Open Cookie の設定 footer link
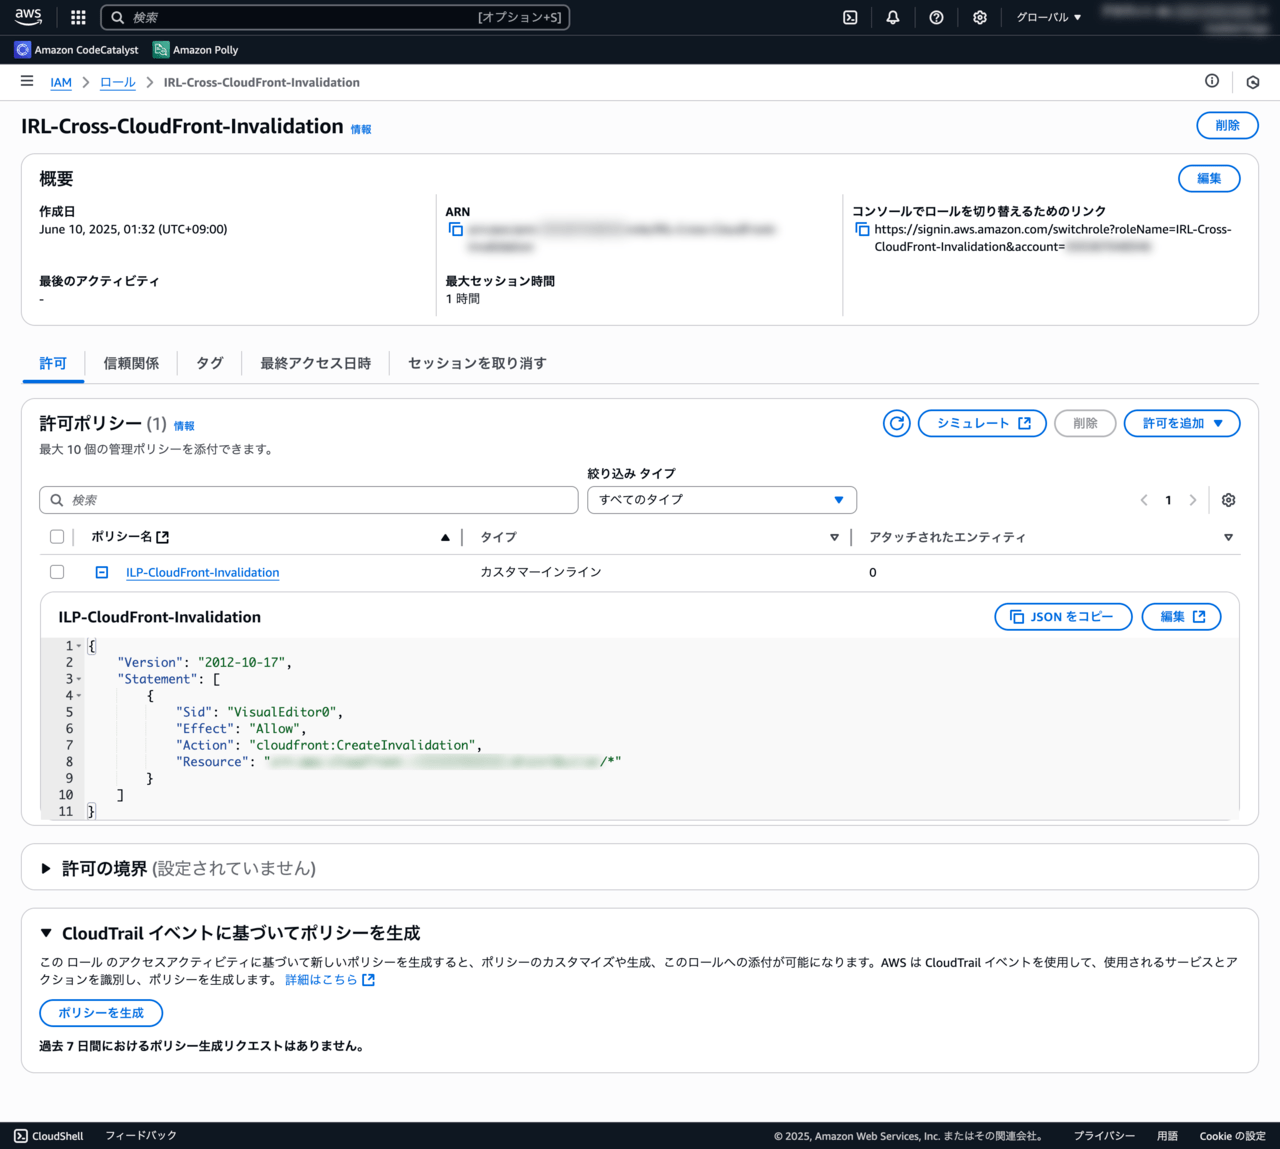This screenshot has width=1280, height=1149. (x=1233, y=1136)
